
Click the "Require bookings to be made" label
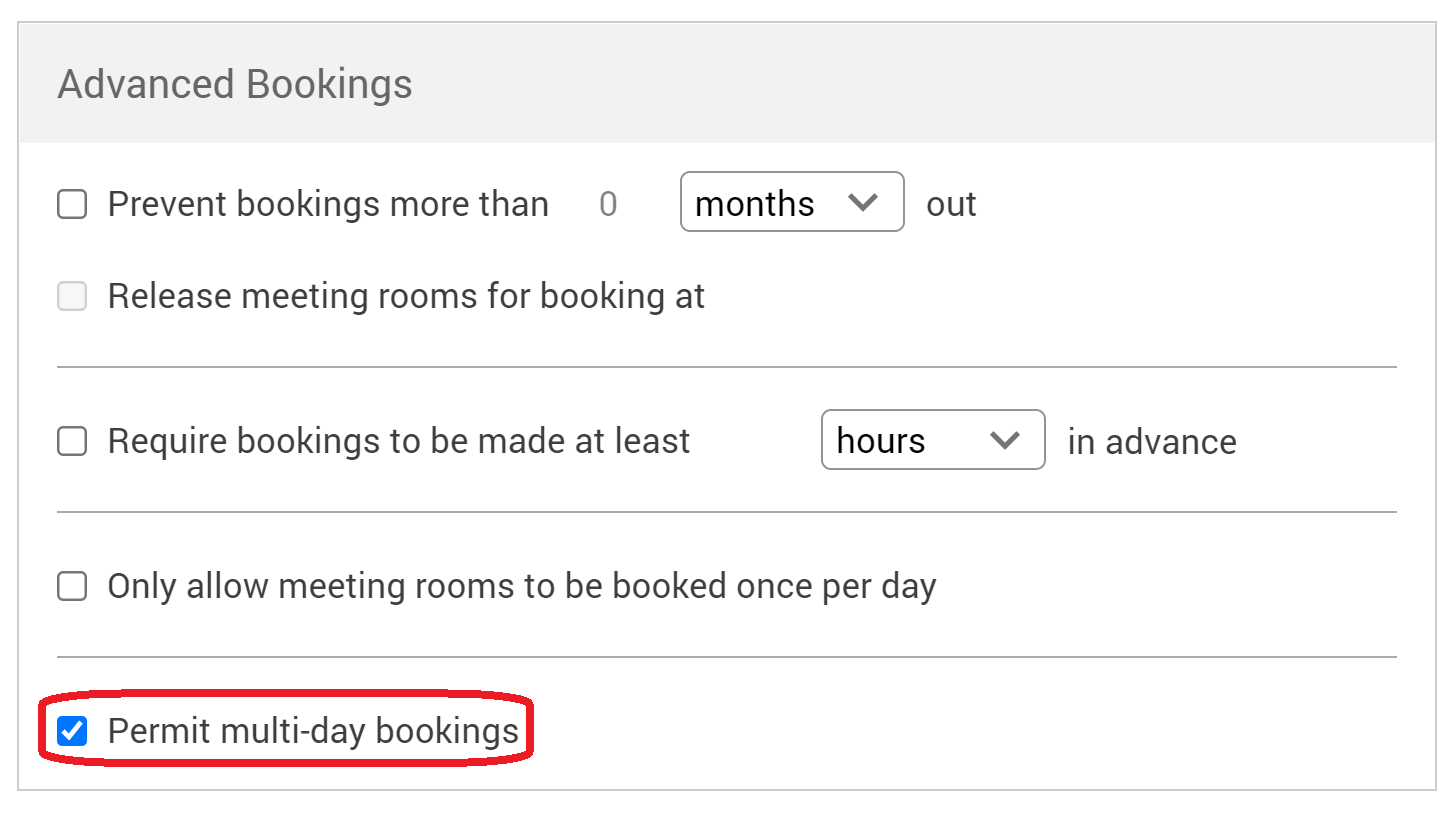(399, 441)
